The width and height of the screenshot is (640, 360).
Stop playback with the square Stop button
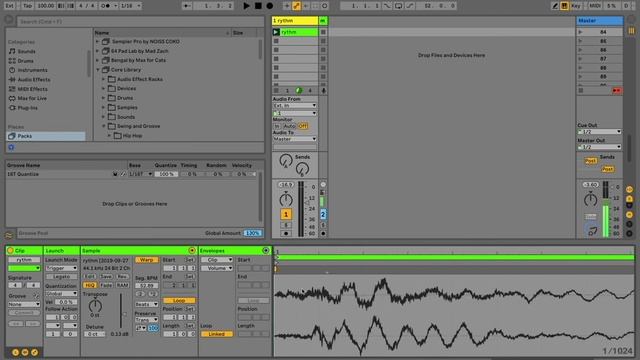(x=258, y=6)
